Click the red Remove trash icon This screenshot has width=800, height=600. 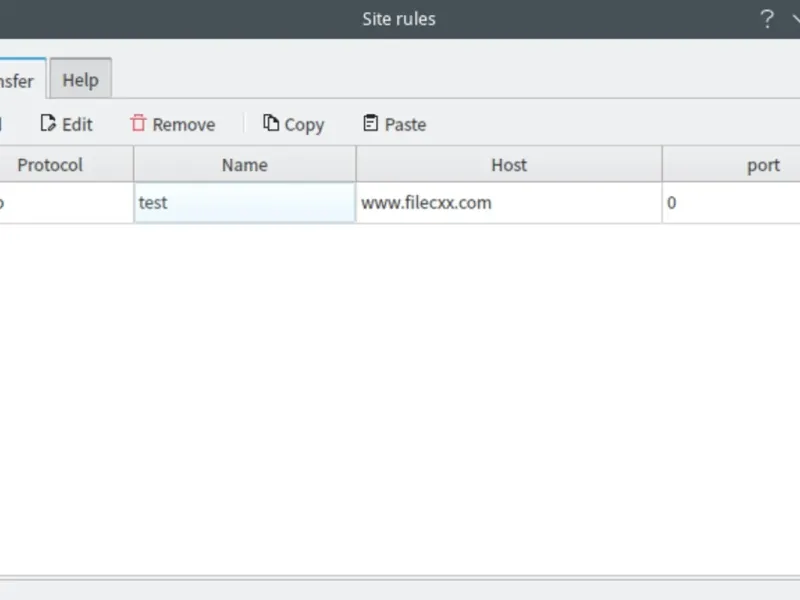[x=138, y=124]
